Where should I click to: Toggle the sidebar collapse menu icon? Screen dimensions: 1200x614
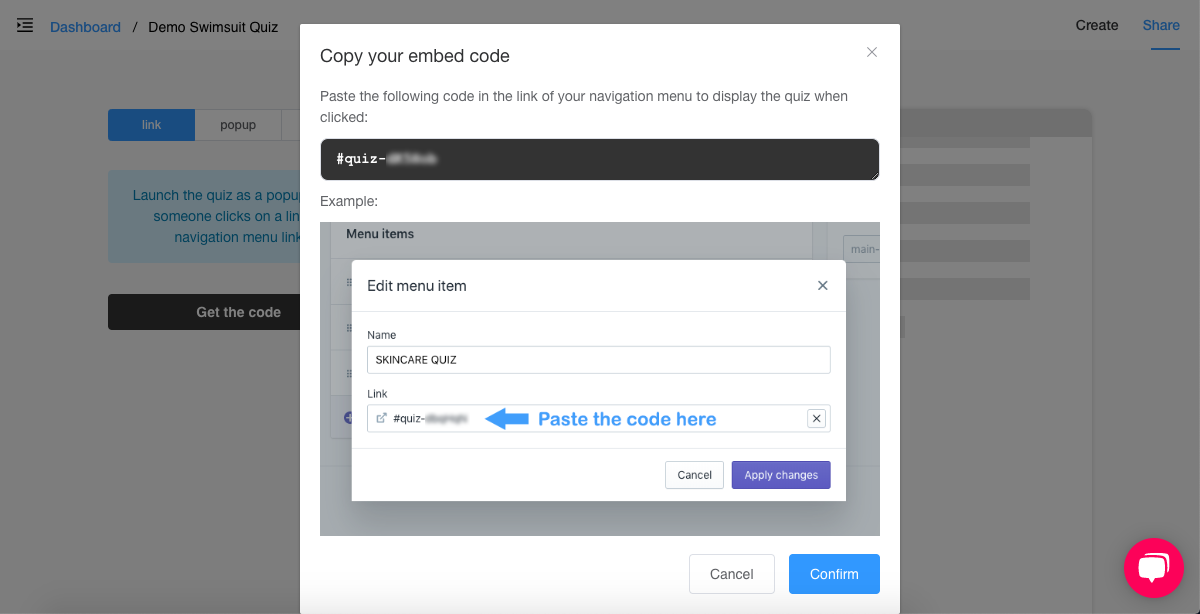tap(25, 25)
